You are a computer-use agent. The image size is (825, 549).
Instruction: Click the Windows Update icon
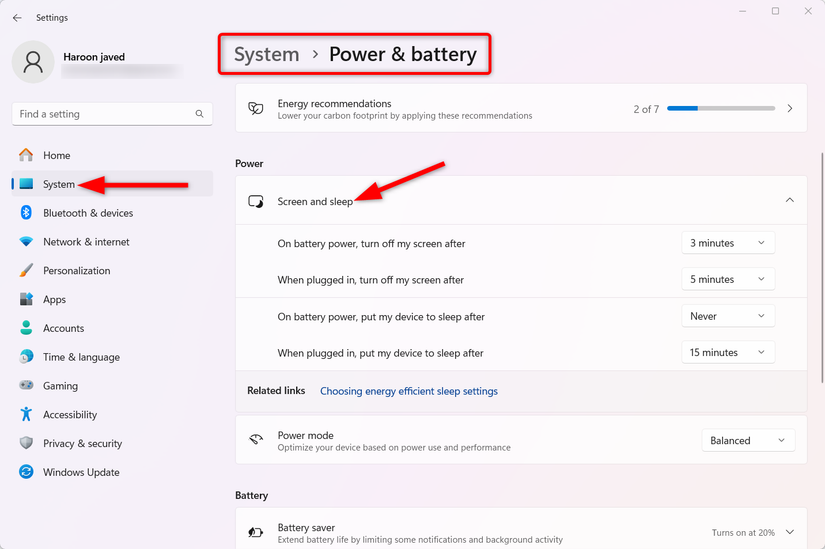coord(26,472)
